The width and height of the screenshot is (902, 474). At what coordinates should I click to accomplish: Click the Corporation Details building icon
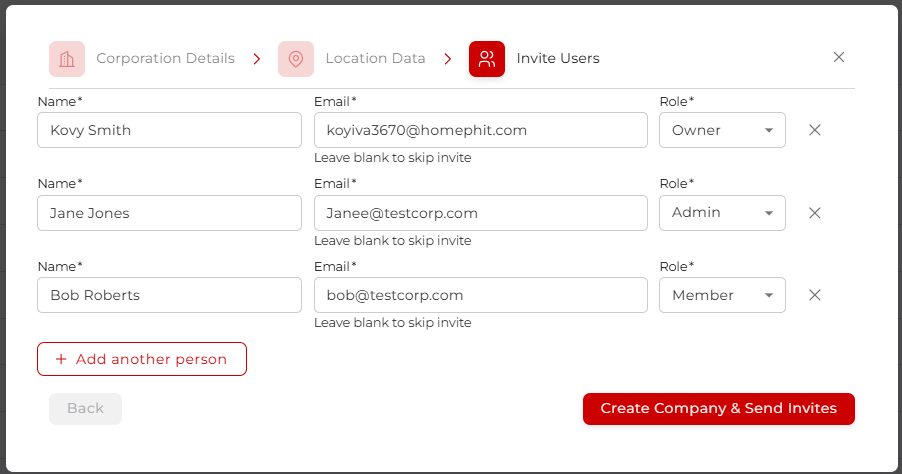67,59
